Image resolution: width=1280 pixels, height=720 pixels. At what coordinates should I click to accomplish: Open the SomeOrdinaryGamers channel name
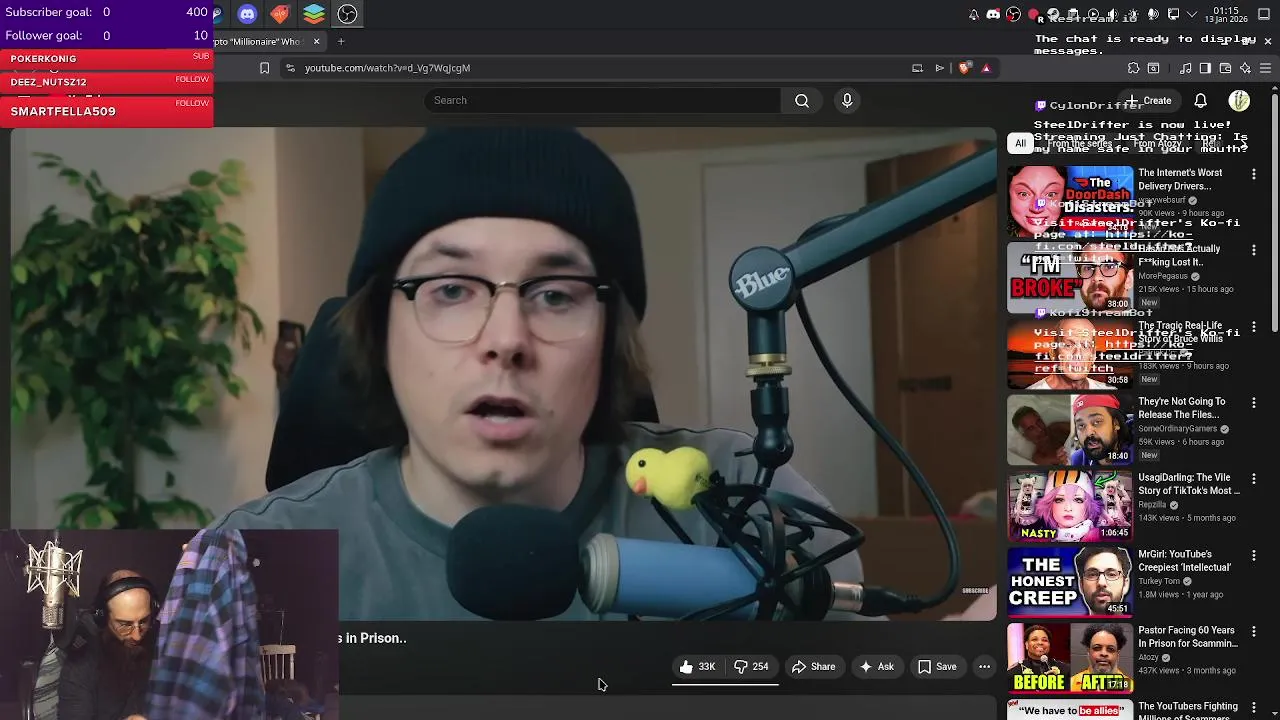point(1177,429)
